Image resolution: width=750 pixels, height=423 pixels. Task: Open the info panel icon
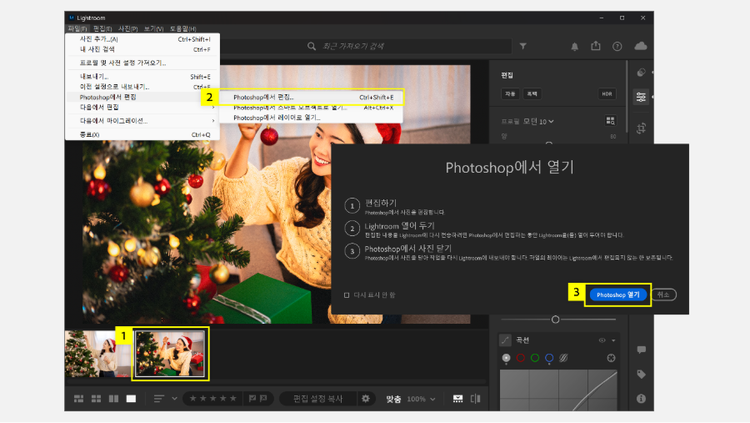point(641,399)
